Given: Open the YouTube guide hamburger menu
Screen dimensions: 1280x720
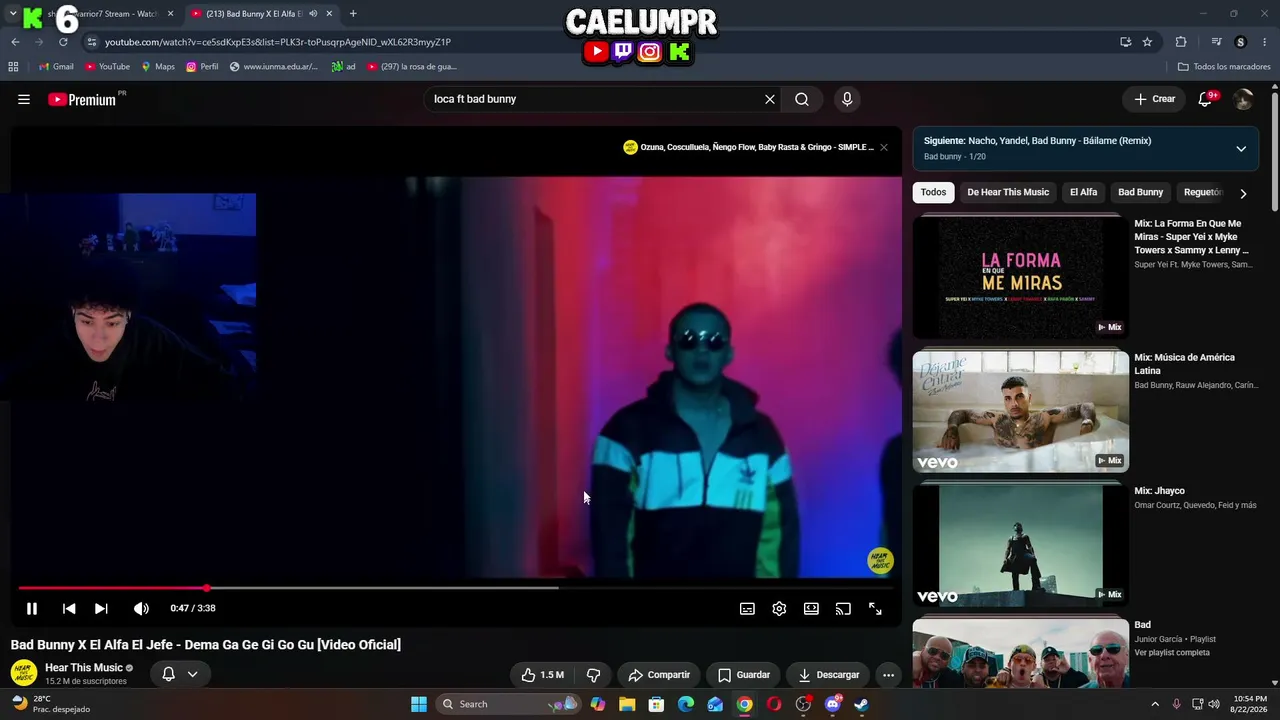Looking at the screenshot, I should 24,99.
